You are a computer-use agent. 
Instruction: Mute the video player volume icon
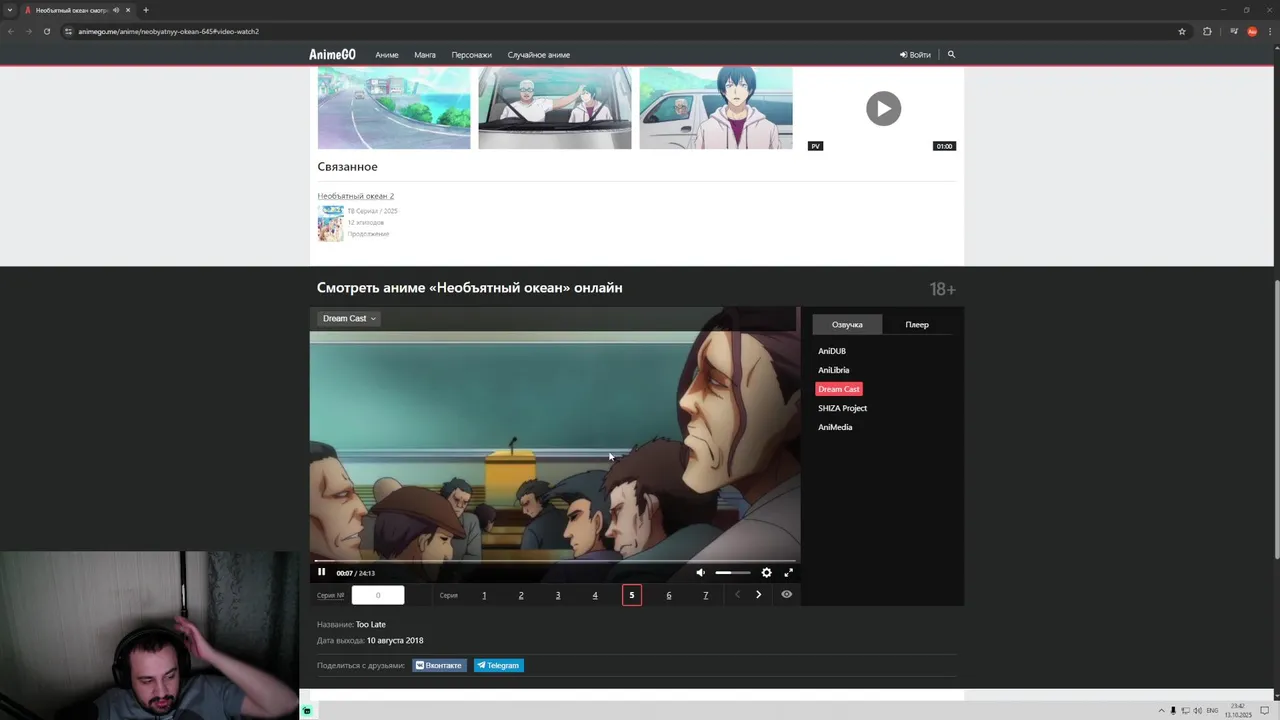(x=700, y=573)
